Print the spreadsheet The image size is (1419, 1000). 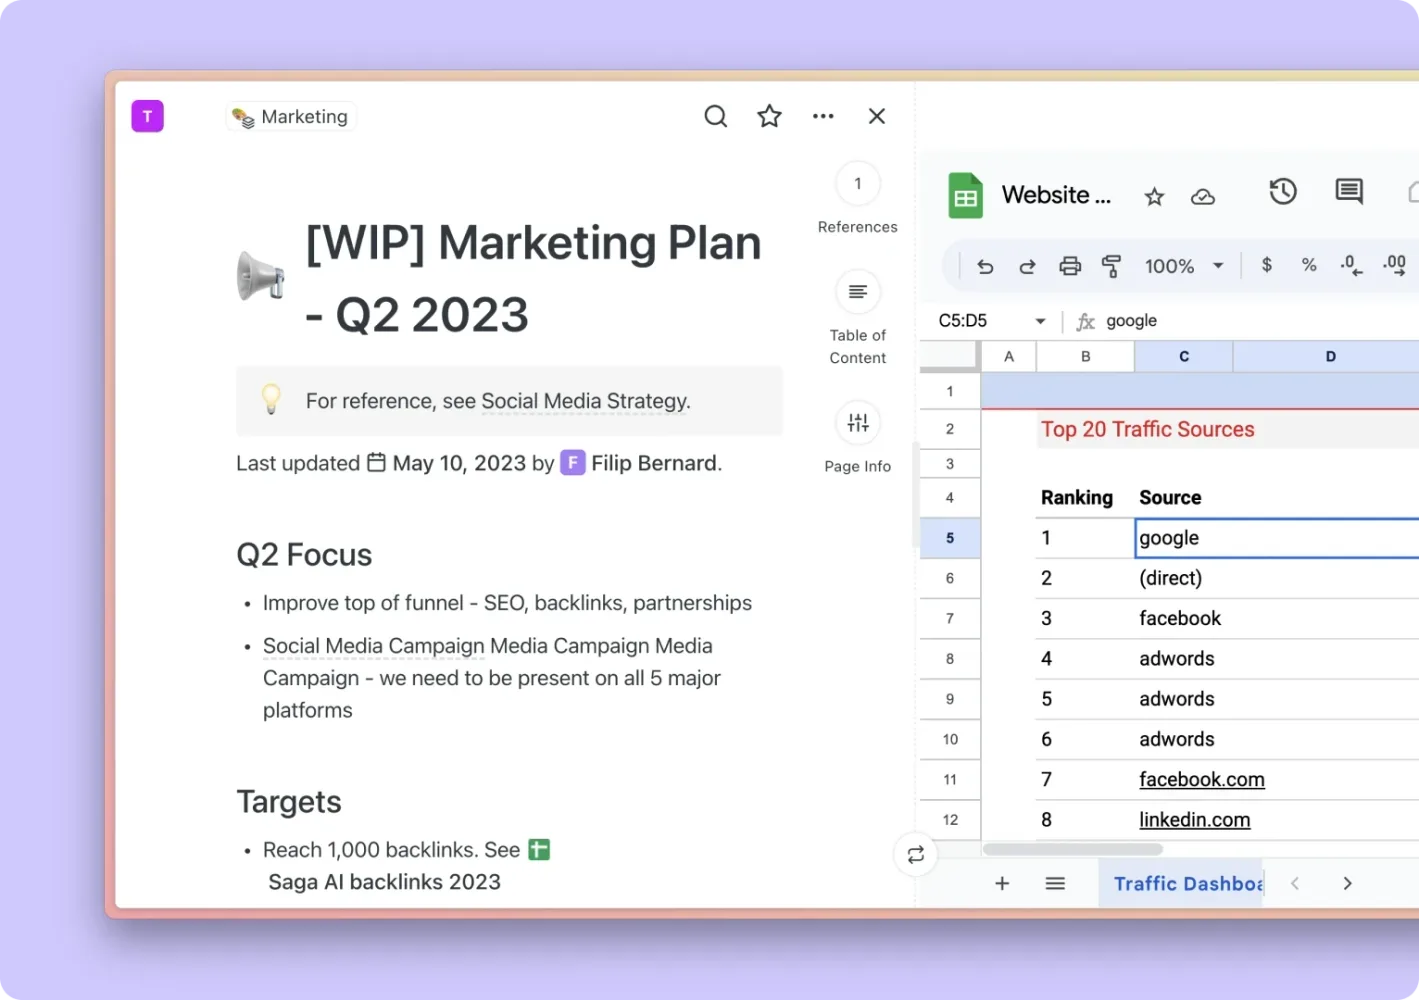[1070, 266]
